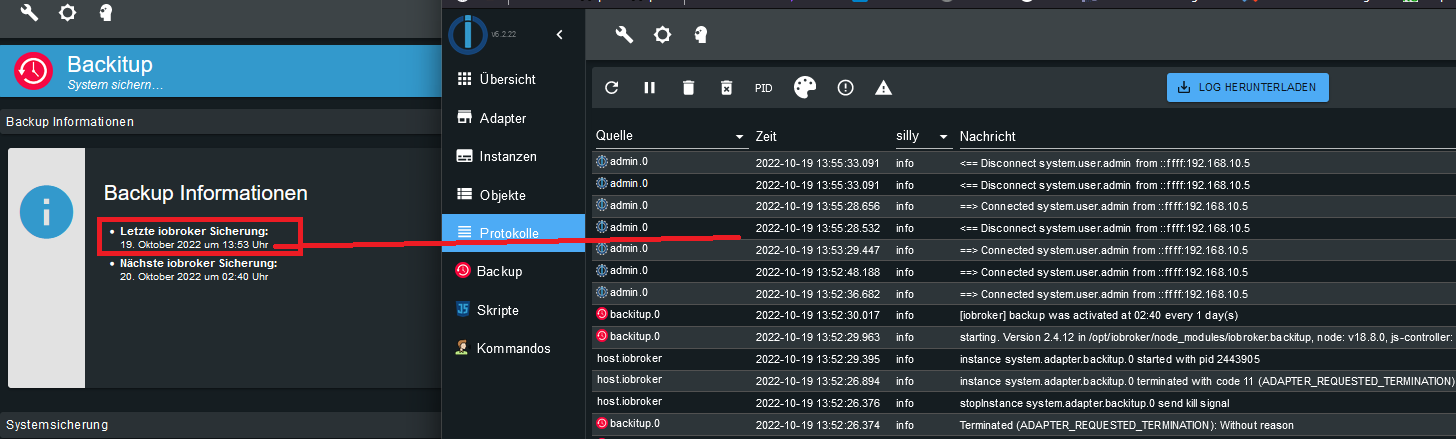Open Kommandos in sidebar
This screenshot has height=439, width=1456.
coord(513,348)
